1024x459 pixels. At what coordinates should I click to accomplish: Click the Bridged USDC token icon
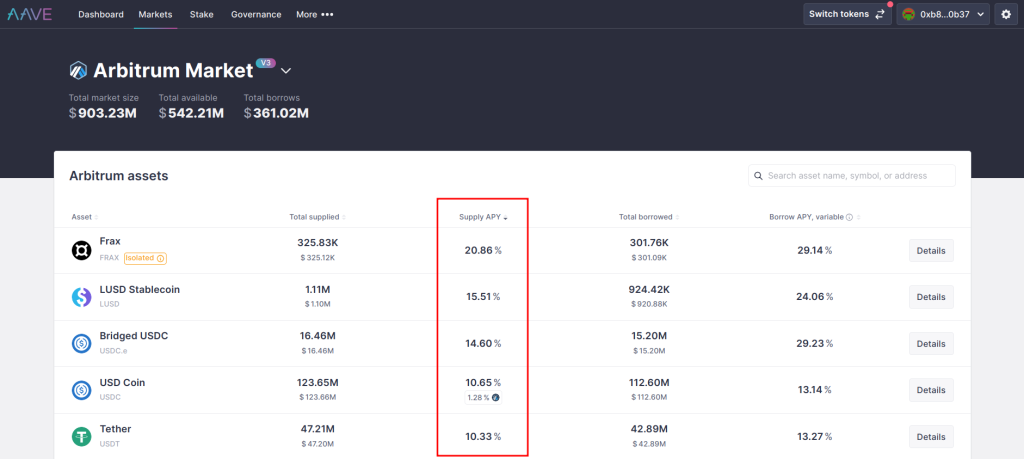pos(82,343)
